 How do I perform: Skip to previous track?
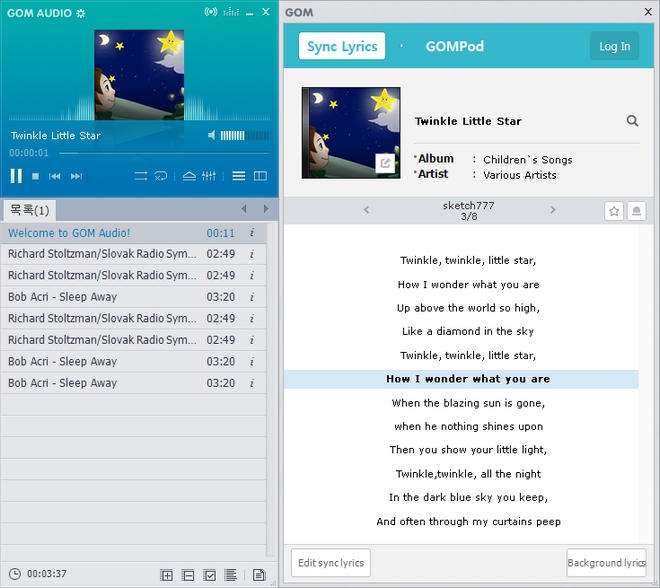(54, 176)
